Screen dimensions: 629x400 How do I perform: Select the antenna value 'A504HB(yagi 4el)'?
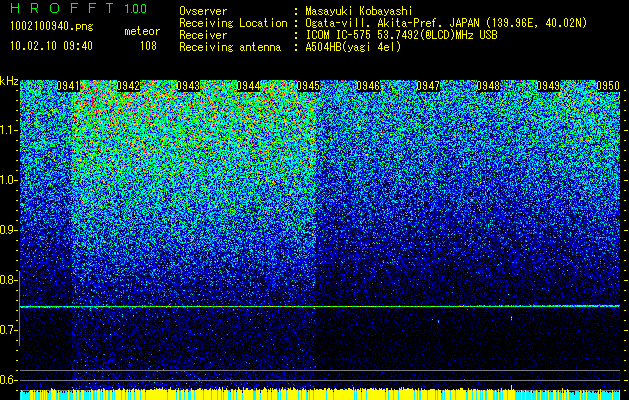click(x=353, y=47)
